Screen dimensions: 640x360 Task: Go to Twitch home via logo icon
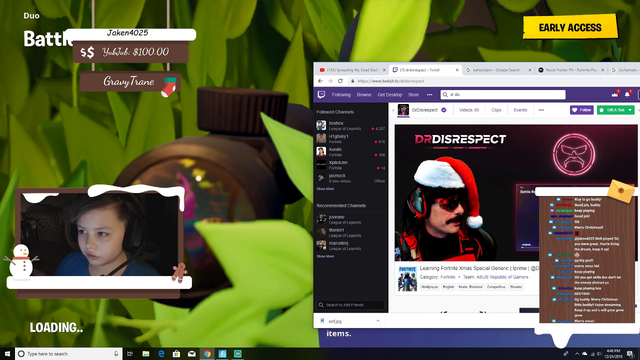[x=321, y=95]
